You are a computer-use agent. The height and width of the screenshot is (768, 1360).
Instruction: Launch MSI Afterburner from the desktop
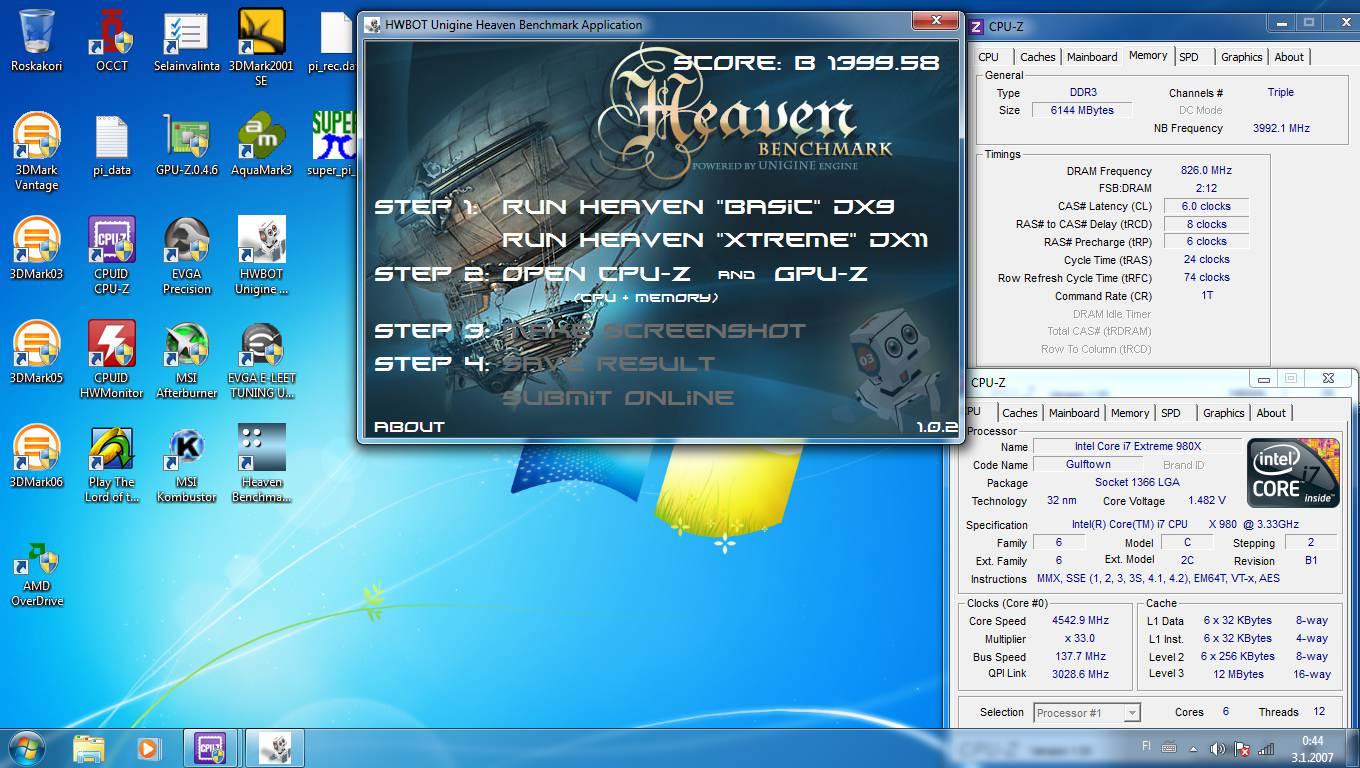click(x=187, y=359)
